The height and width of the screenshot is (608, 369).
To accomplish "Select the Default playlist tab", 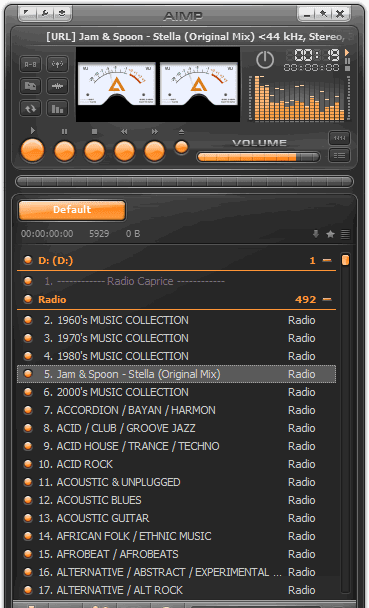I will (72, 210).
